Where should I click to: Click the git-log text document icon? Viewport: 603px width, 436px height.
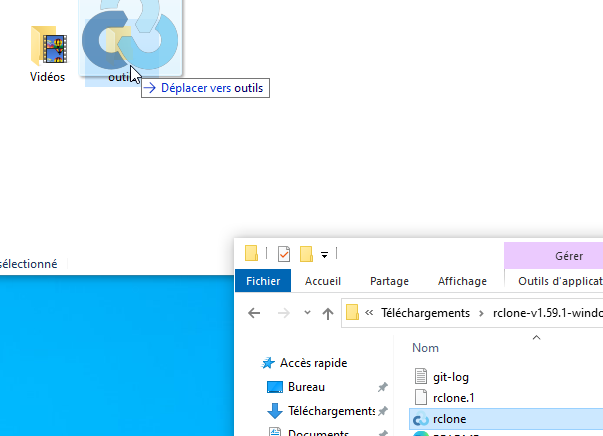click(x=421, y=376)
